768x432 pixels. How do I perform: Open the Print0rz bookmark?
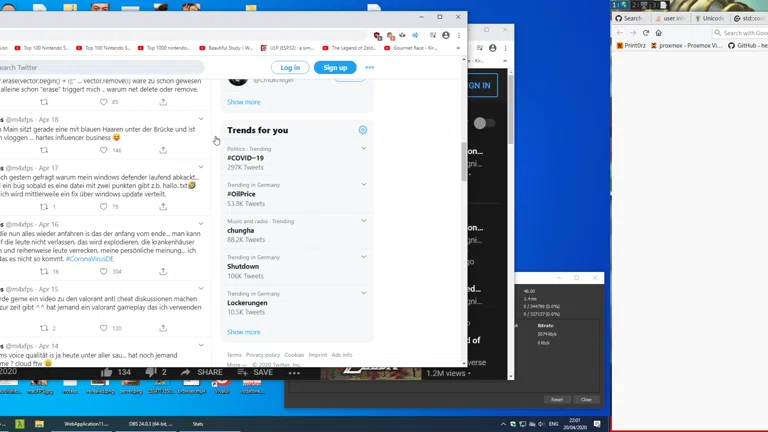(x=634, y=45)
